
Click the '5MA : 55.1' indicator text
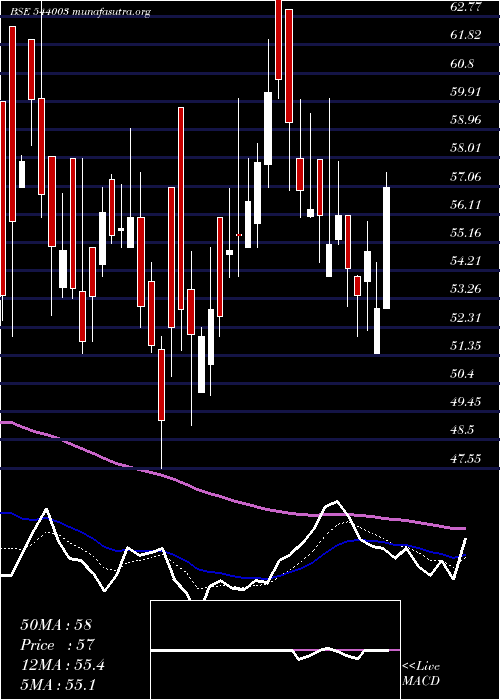(x=58, y=684)
